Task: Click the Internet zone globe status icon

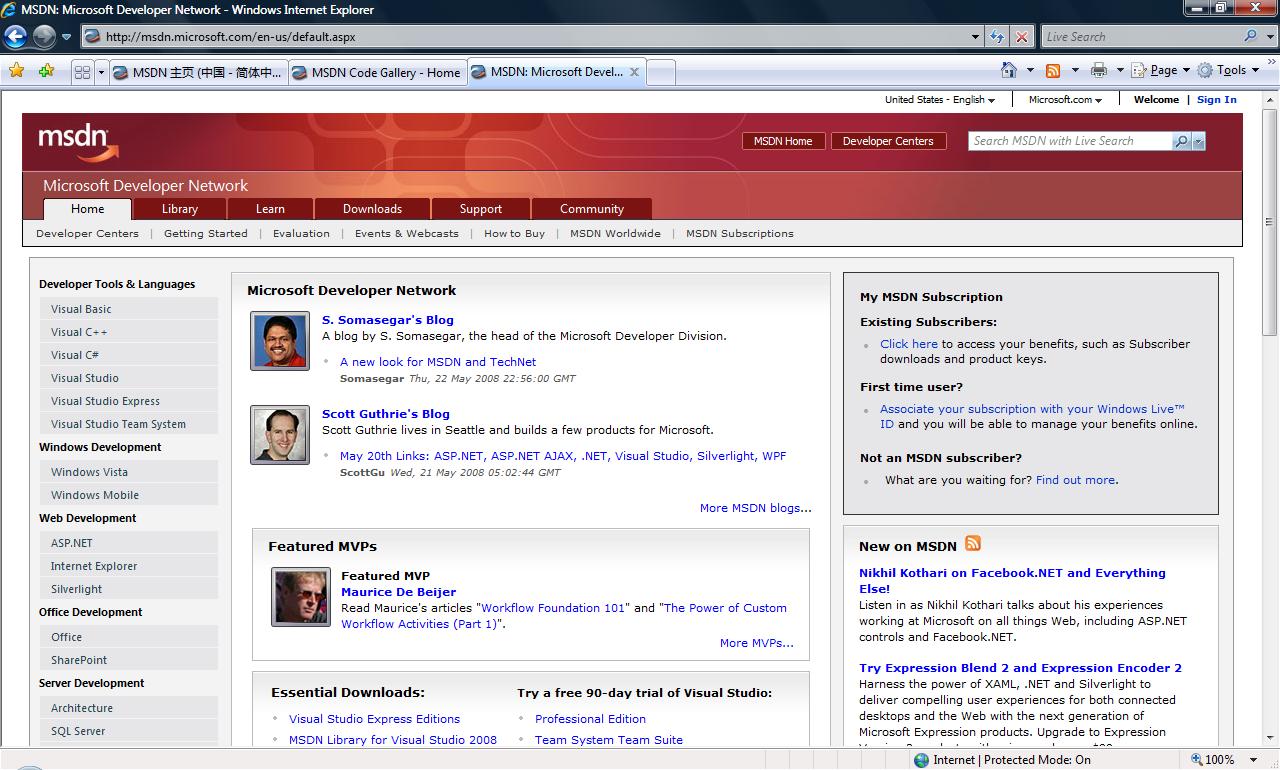Action: pos(921,760)
